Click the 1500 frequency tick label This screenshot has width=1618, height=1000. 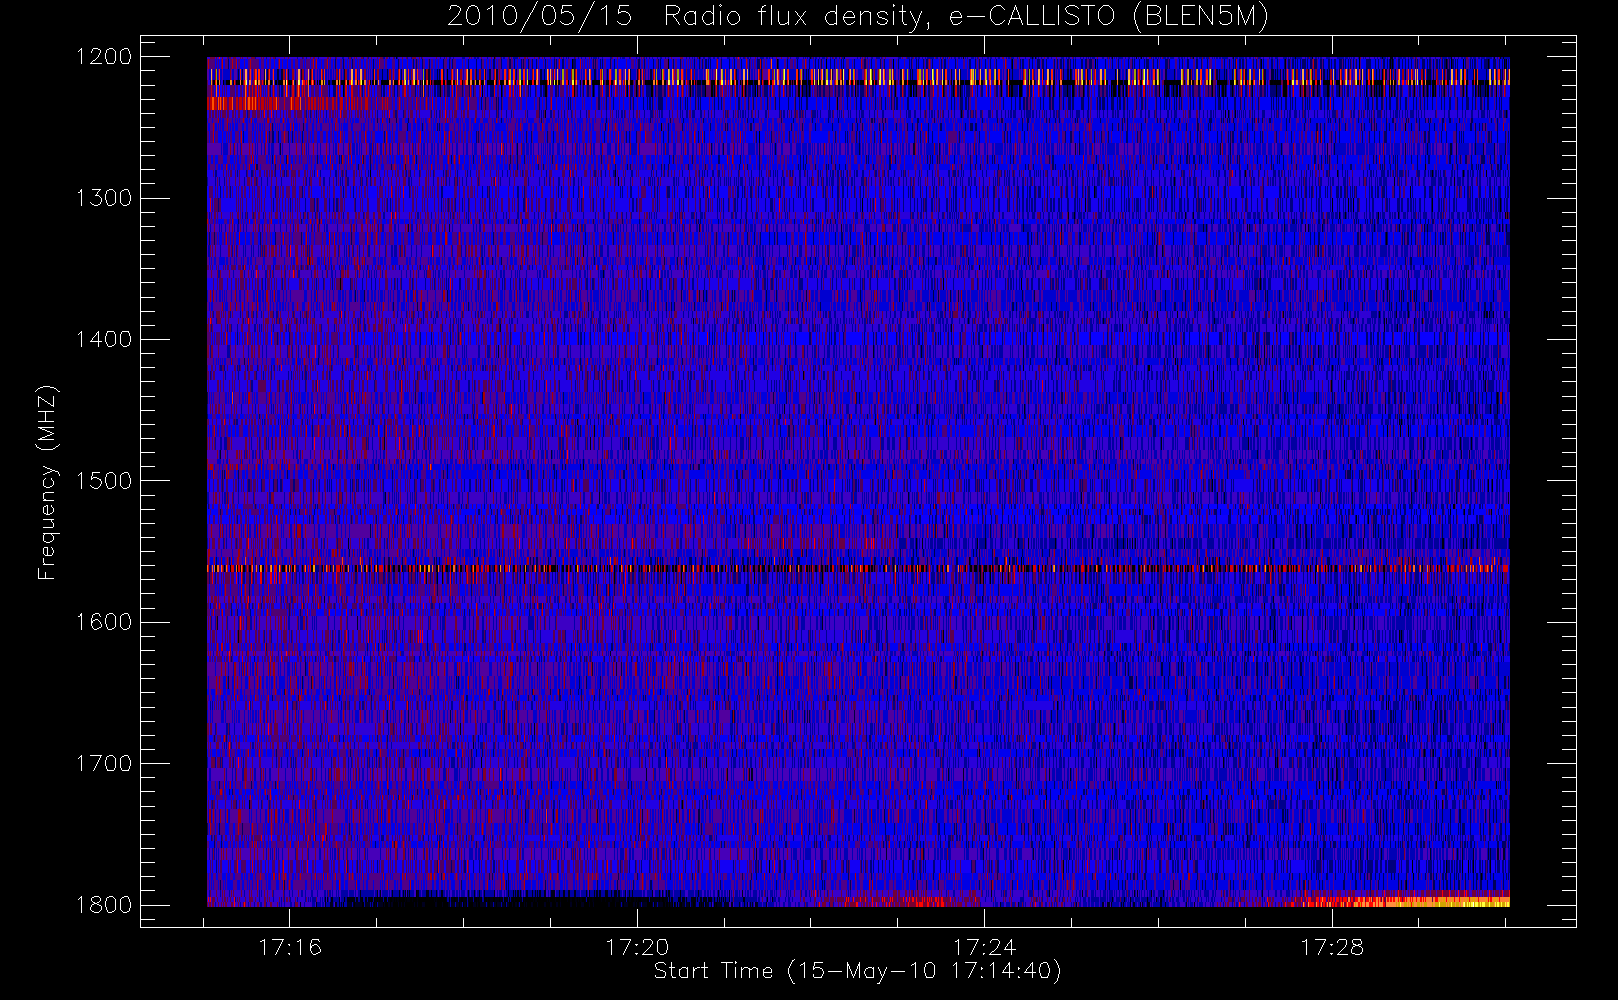tap(104, 481)
